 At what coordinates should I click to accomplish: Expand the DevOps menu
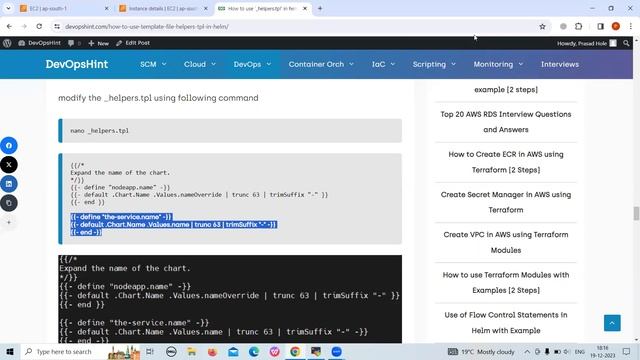(x=252, y=64)
